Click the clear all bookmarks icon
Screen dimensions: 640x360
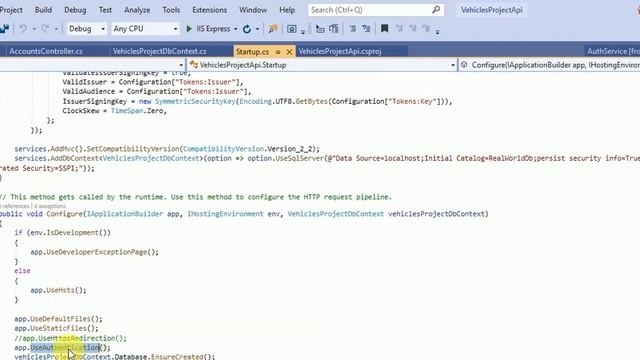click(x=426, y=28)
